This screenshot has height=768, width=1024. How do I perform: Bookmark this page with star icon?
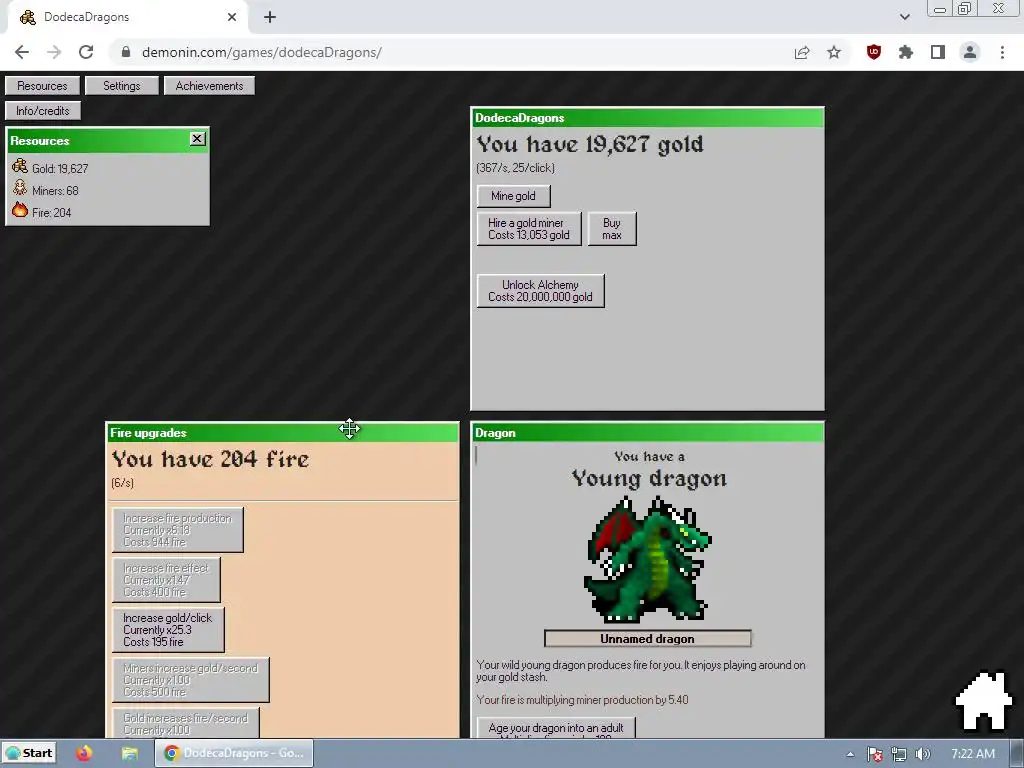(834, 52)
